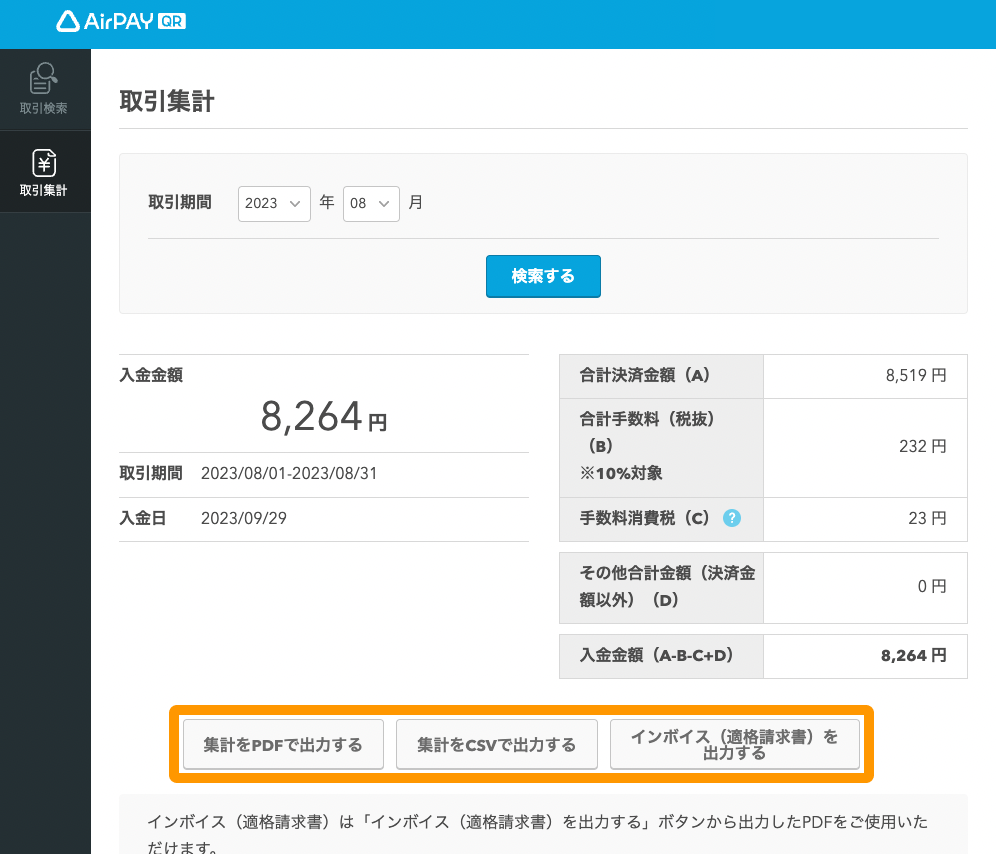The height and width of the screenshot is (854, 996).
Task: Click the 2023/09/29 deposit date
Action: click(x=244, y=519)
